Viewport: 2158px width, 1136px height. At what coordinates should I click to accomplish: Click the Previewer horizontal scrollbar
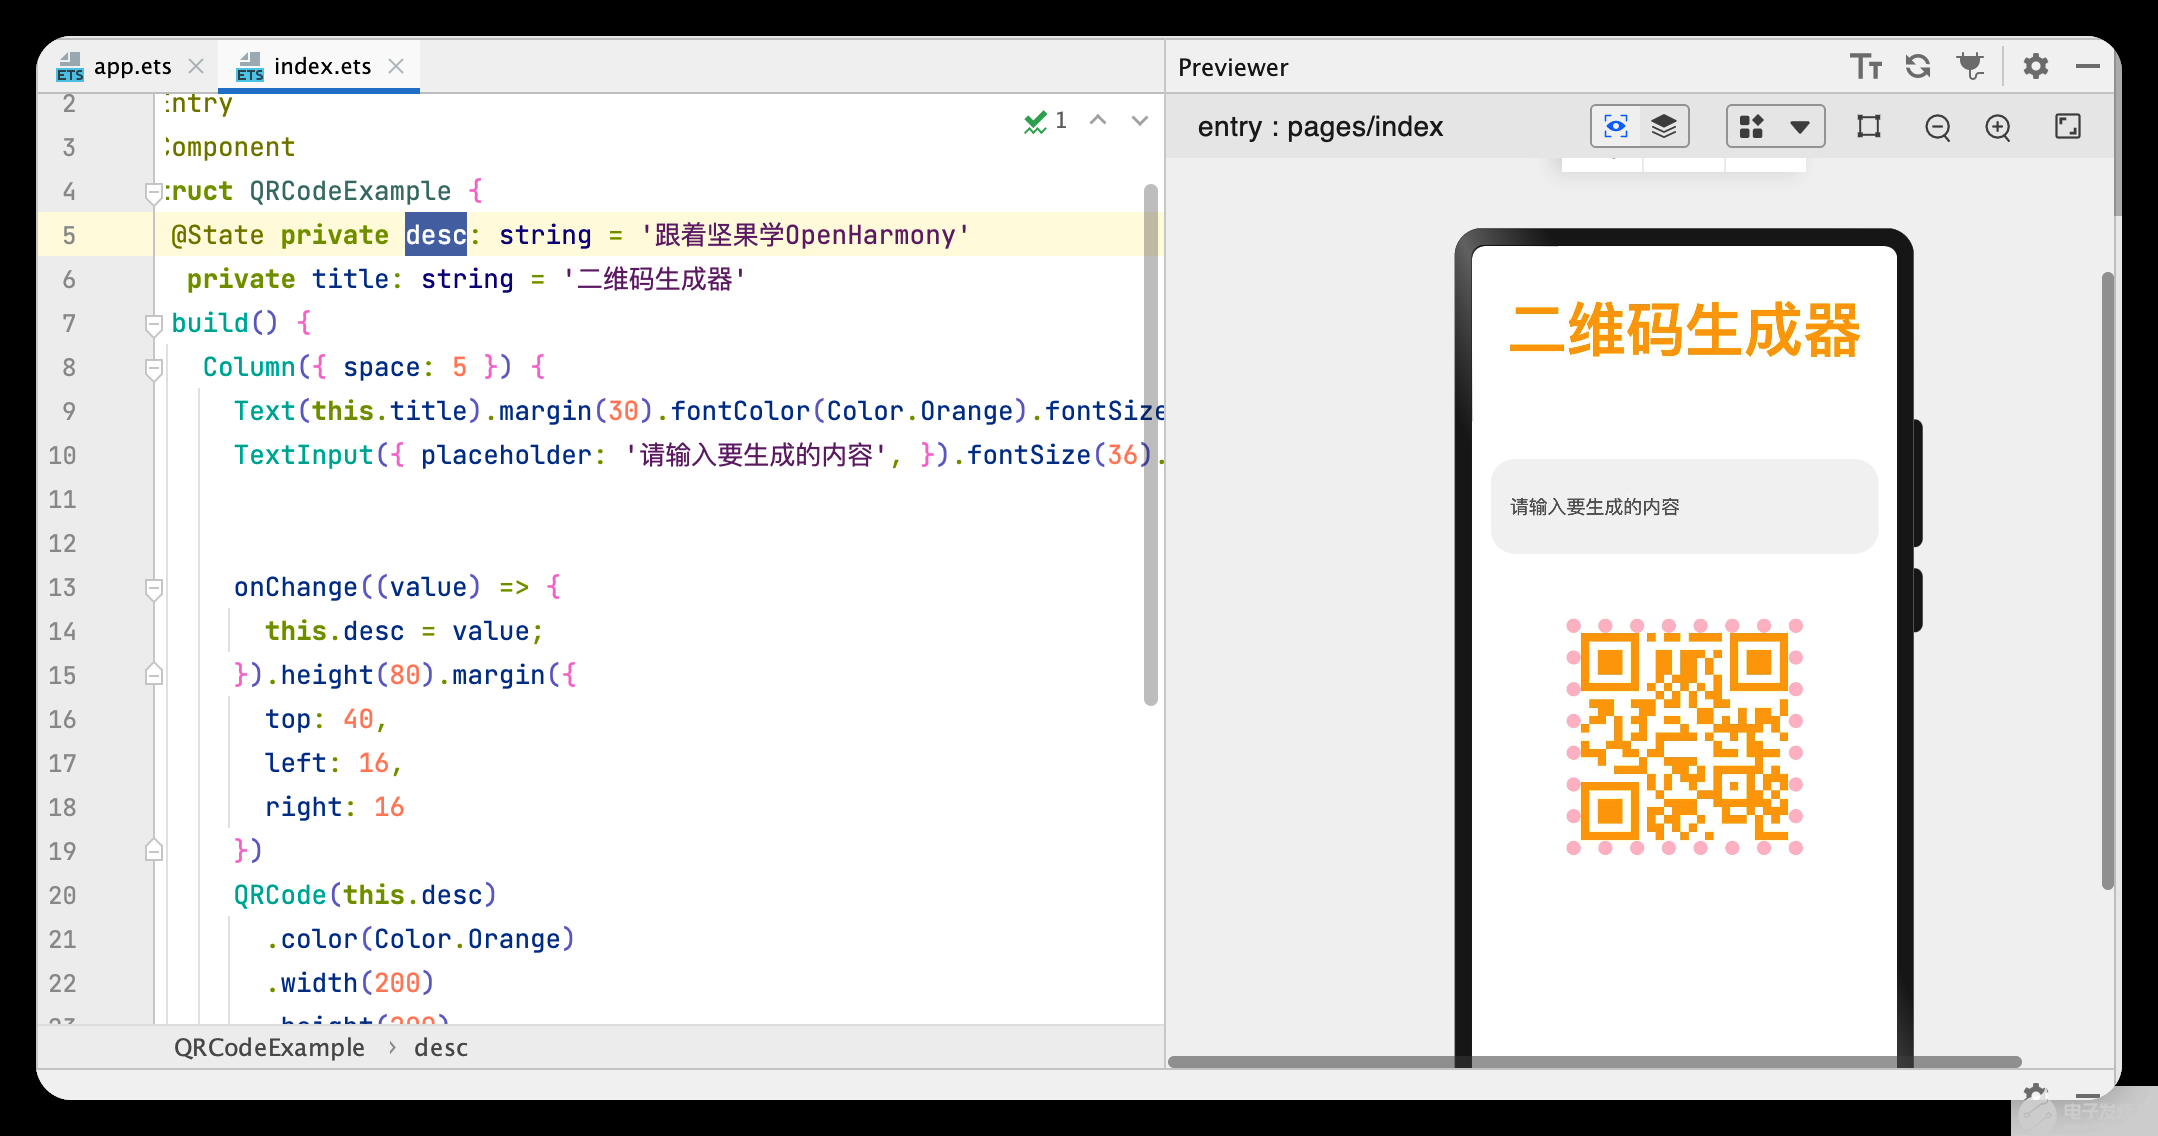1594,1062
